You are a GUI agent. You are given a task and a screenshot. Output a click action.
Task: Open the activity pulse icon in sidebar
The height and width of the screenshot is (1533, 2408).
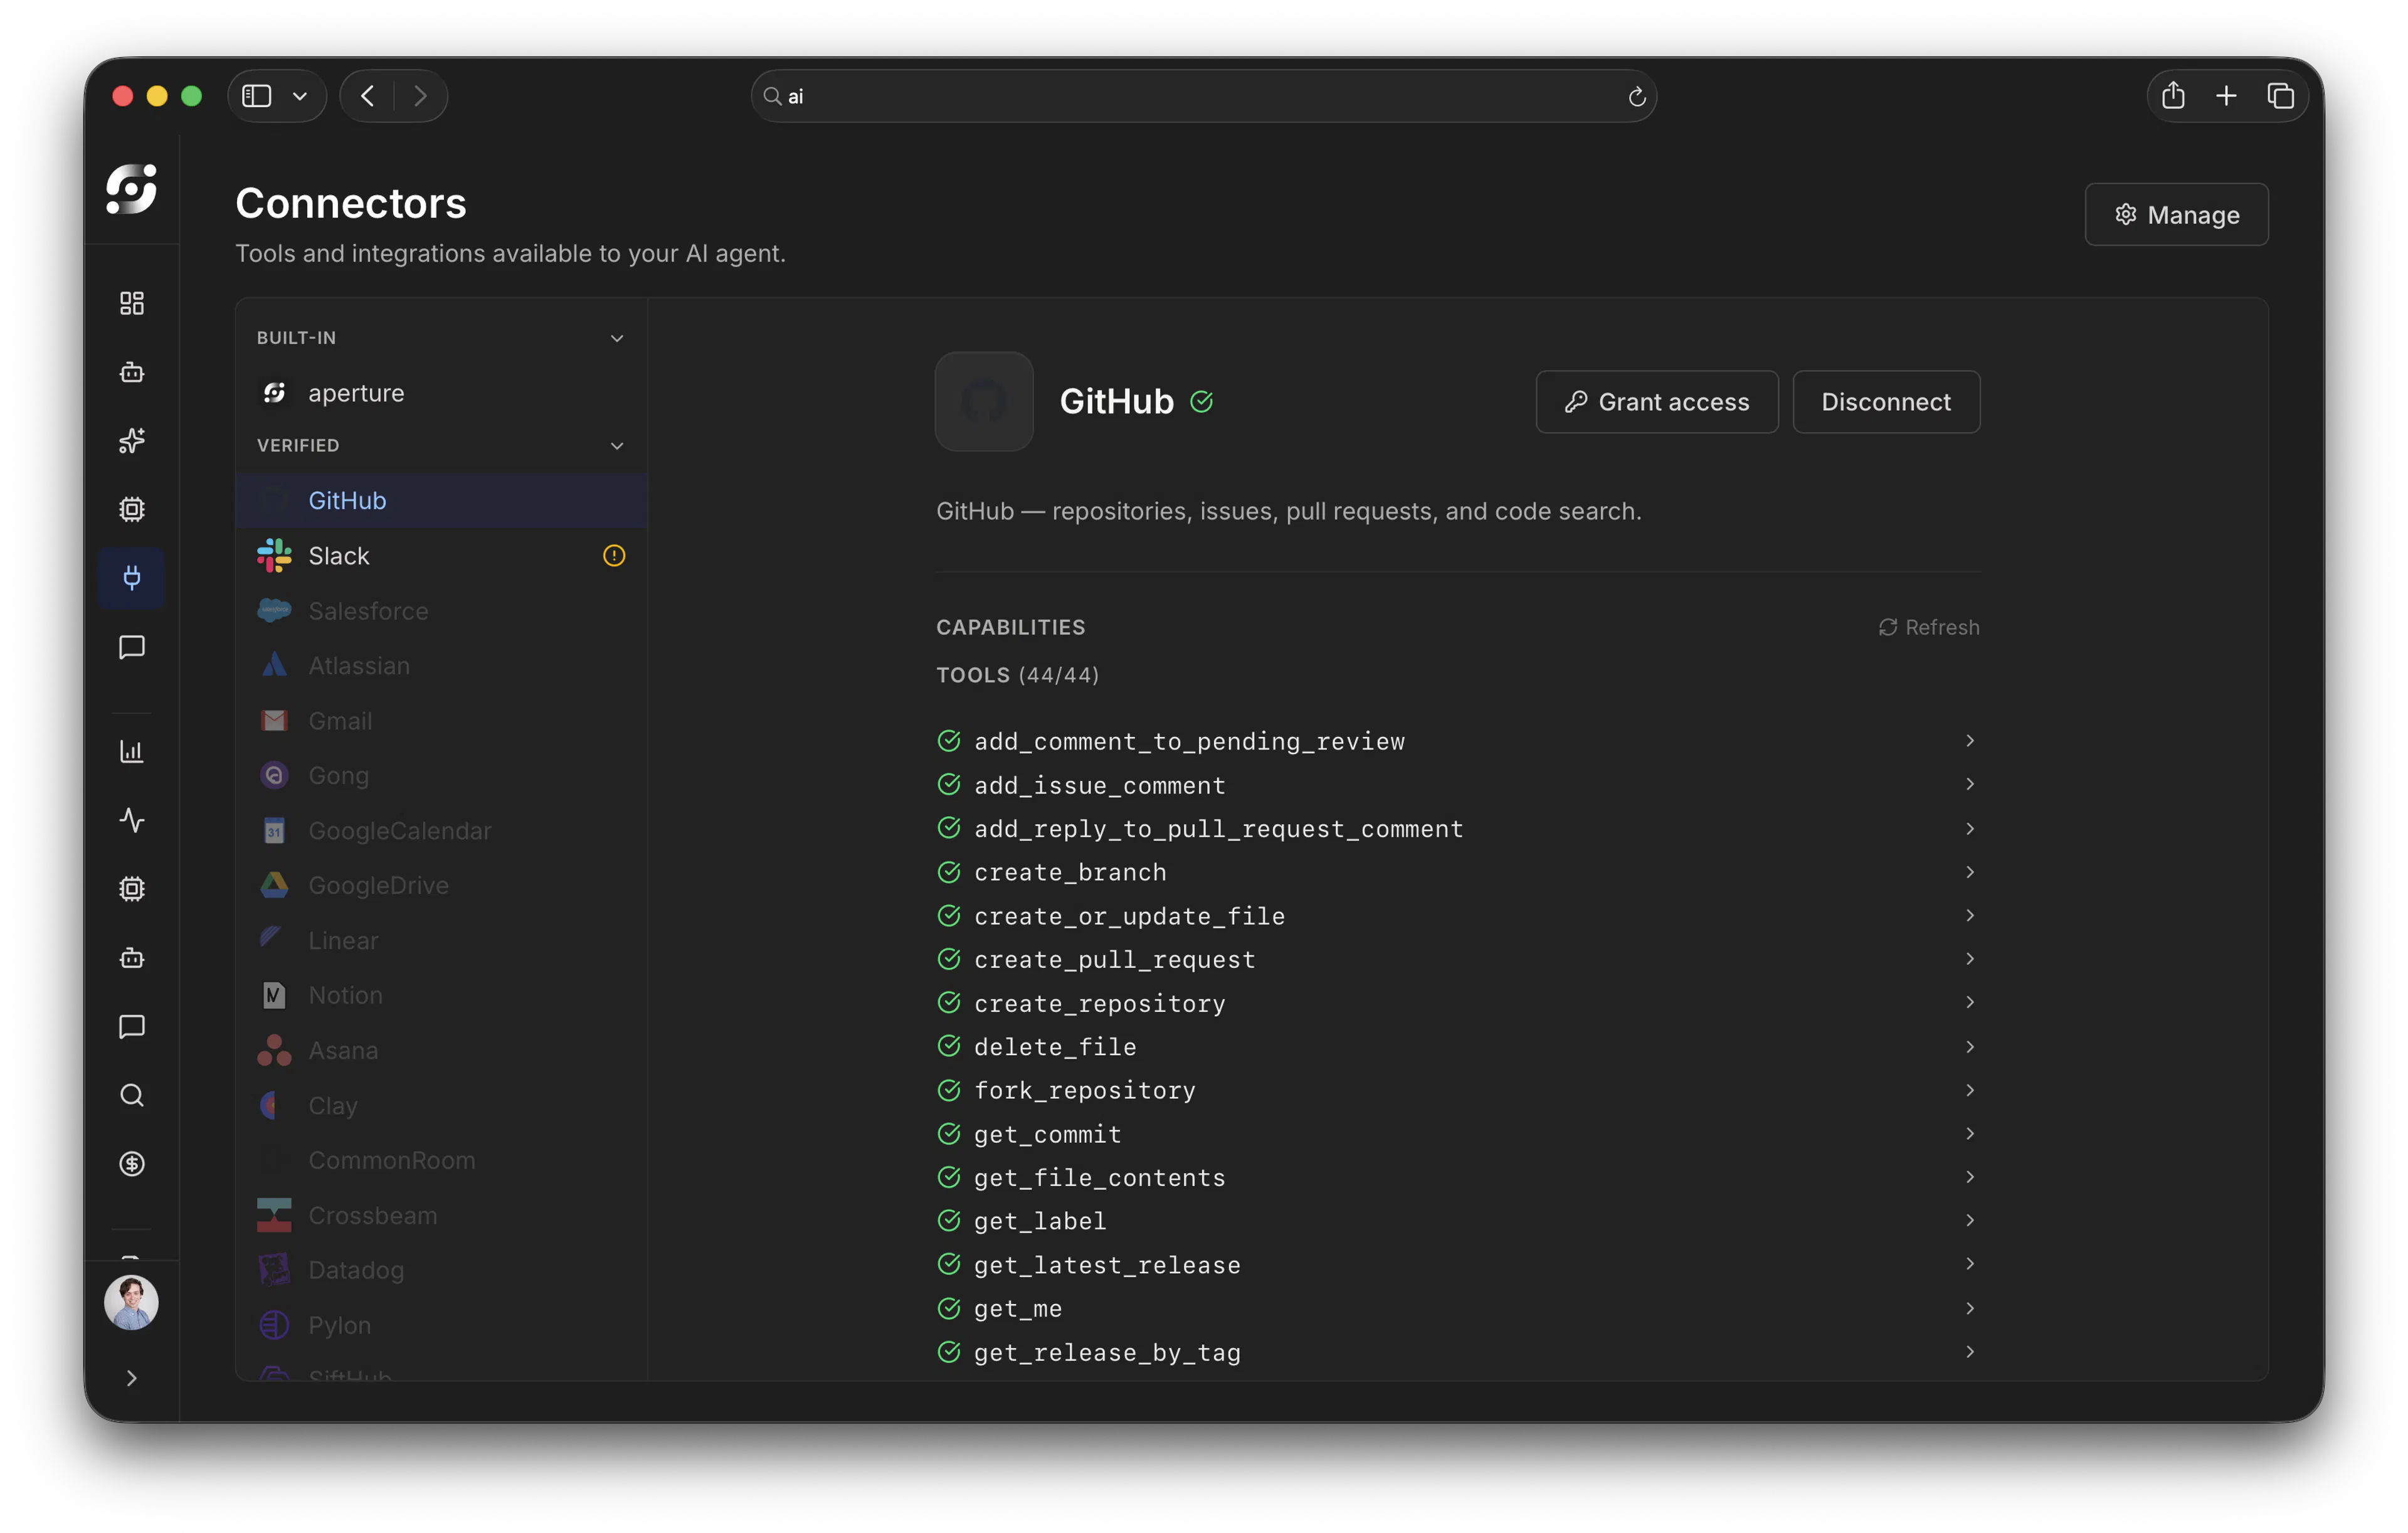point(132,820)
